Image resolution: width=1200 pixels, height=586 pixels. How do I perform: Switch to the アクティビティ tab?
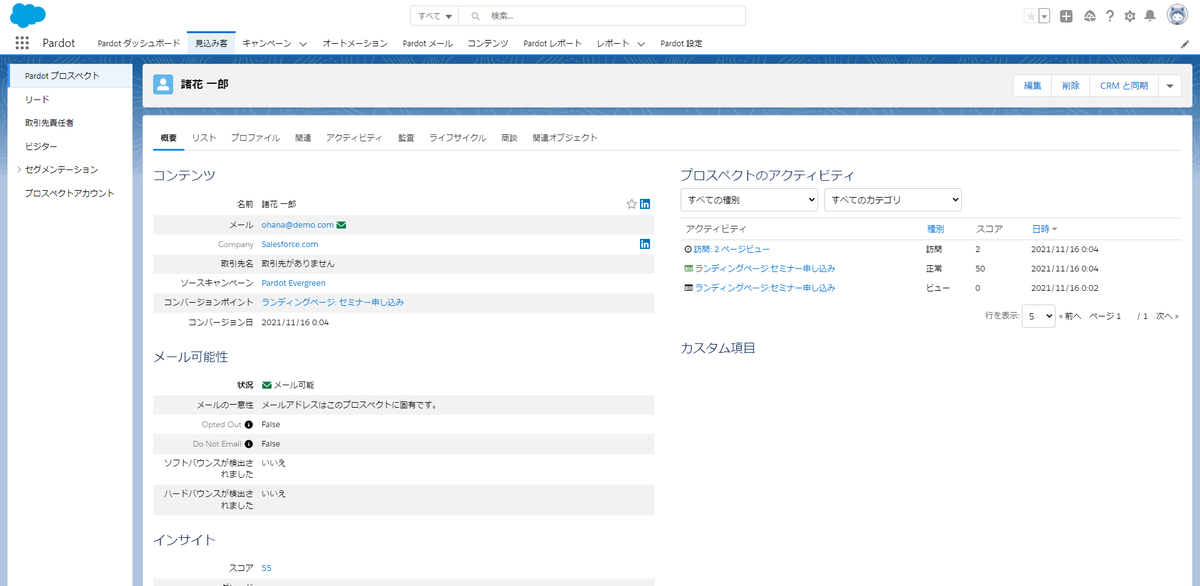point(354,138)
